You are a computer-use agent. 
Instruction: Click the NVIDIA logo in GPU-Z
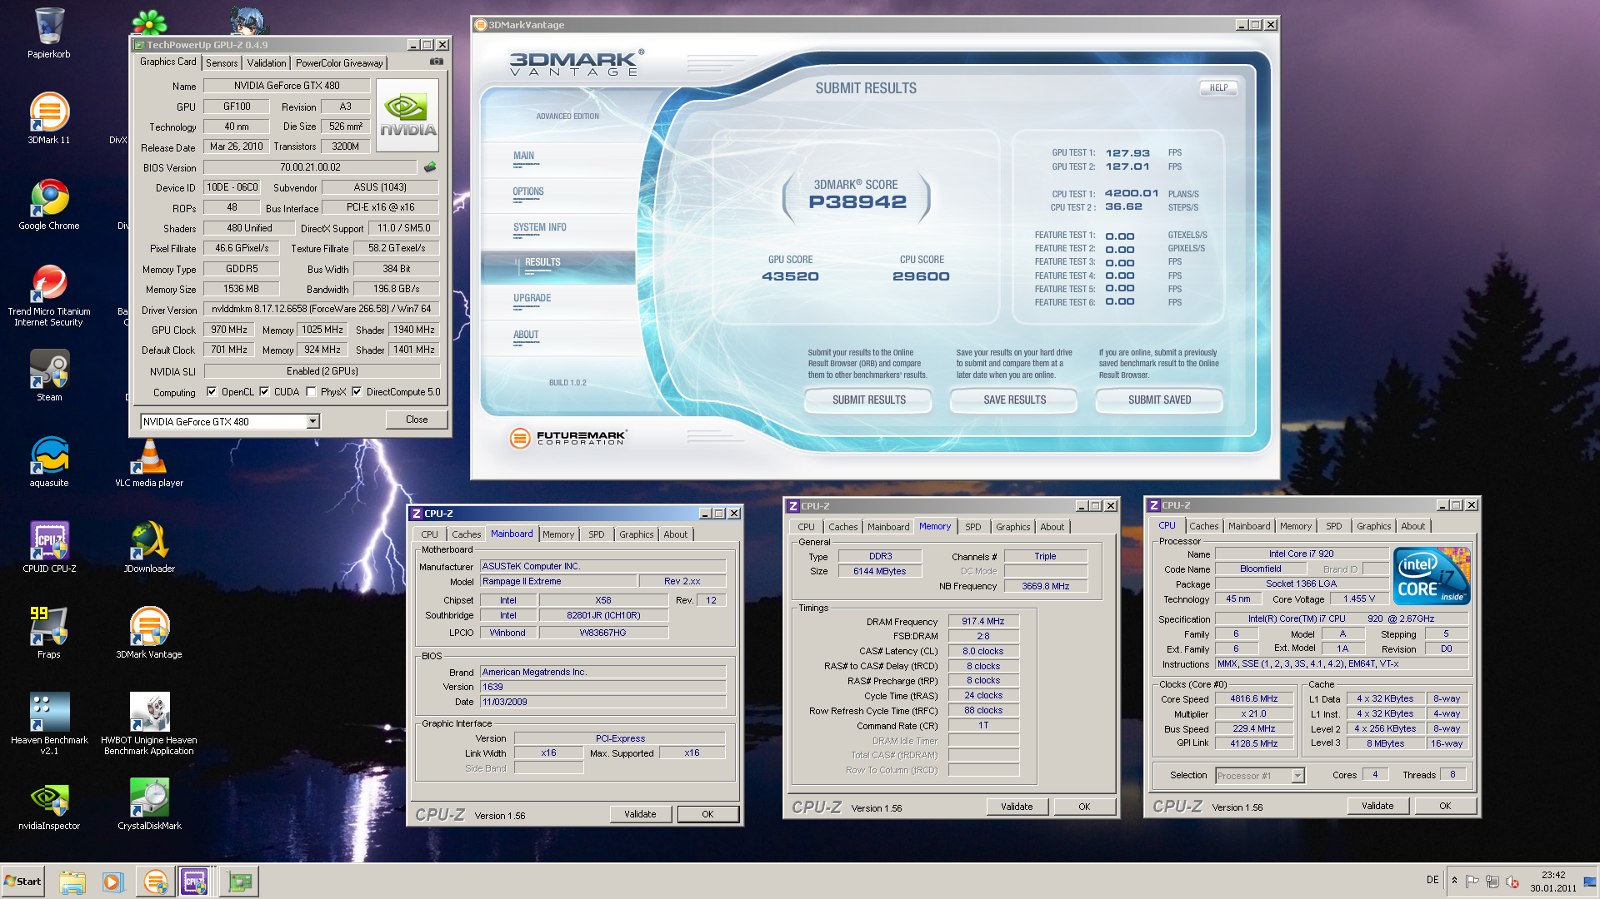(x=407, y=115)
